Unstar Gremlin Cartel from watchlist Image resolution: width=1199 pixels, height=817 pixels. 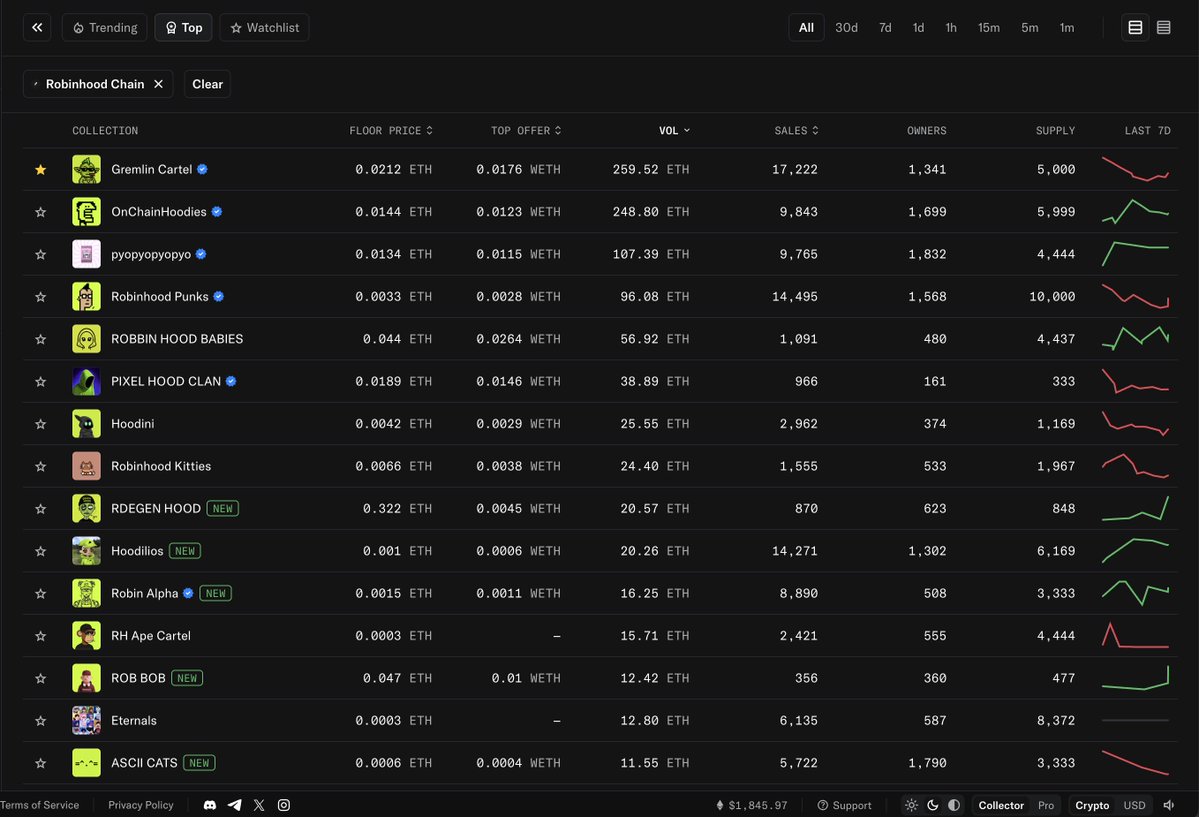coord(41,169)
